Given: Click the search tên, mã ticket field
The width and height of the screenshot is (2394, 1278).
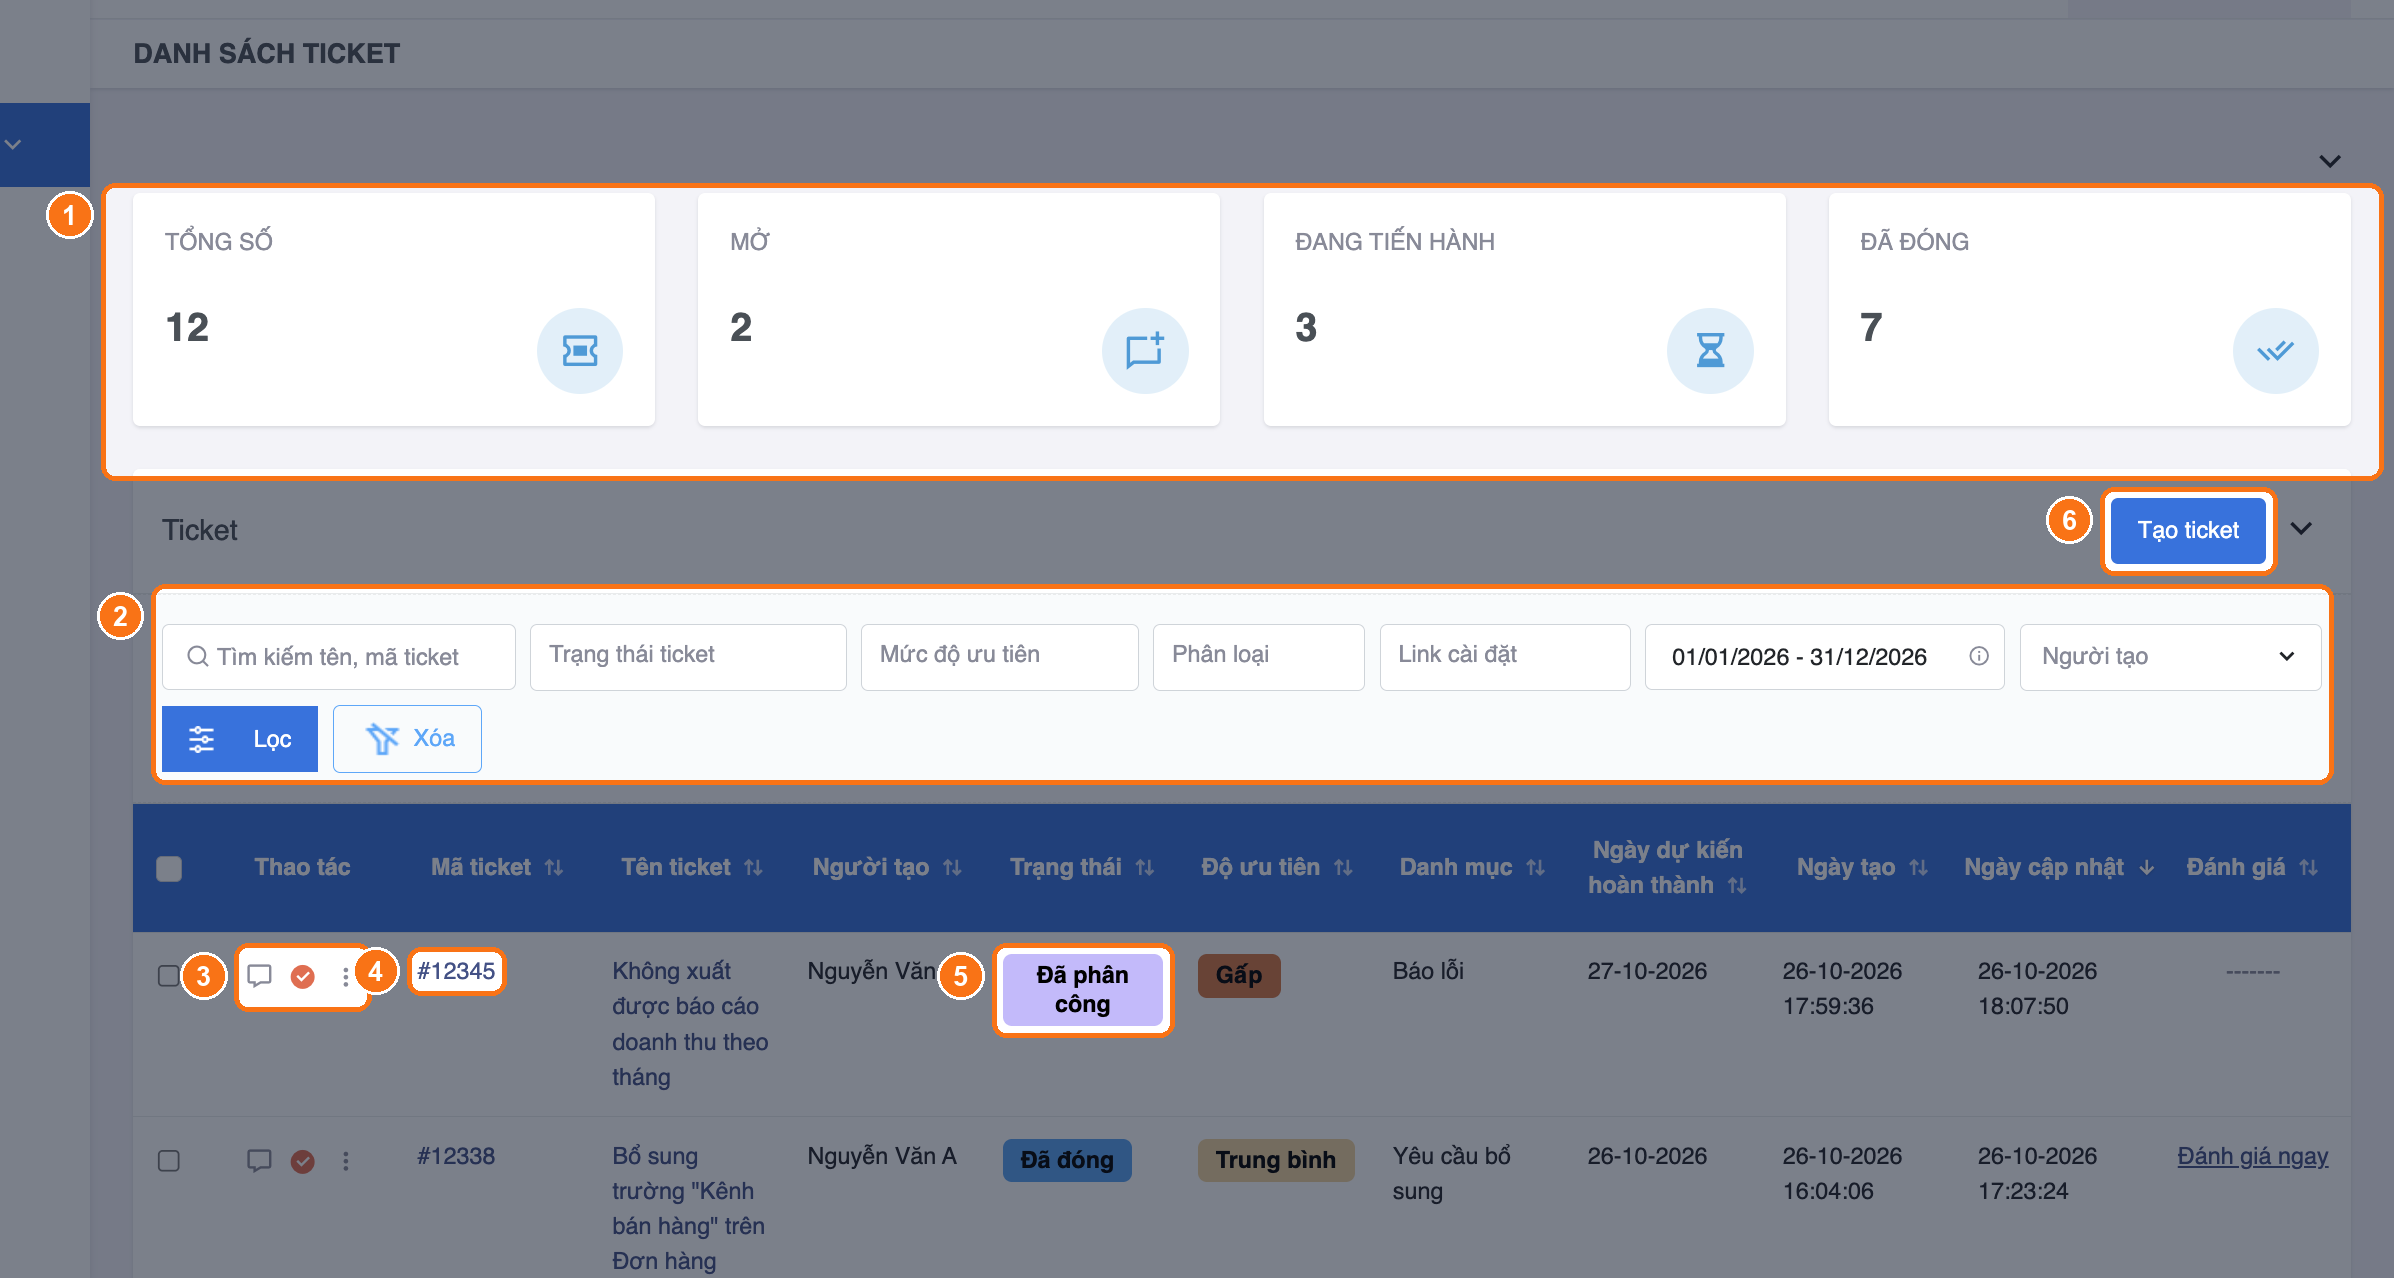Looking at the screenshot, I should coord(339,657).
